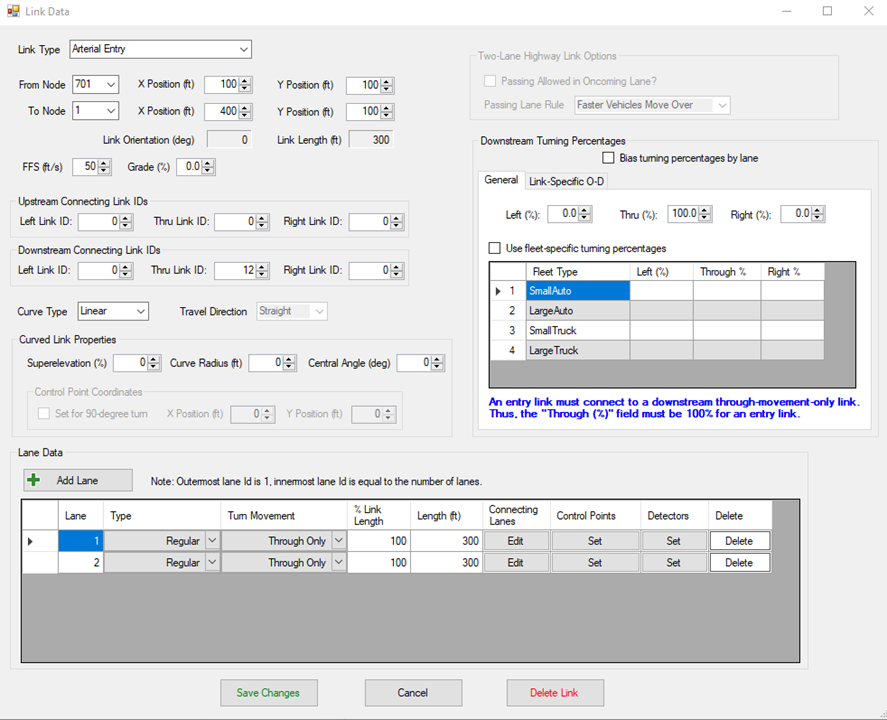Open lane 1 Type dropdown arrow
The image size is (887, 720).
coord(212,541)
